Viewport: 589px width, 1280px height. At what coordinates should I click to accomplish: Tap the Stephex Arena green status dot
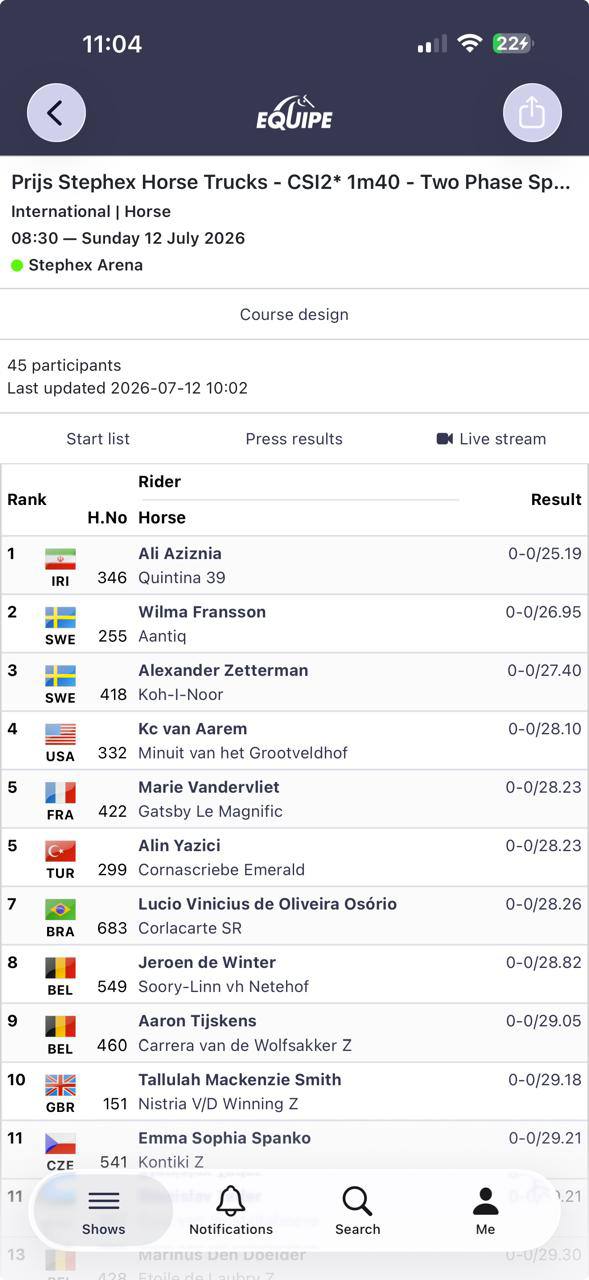(17, 265)
